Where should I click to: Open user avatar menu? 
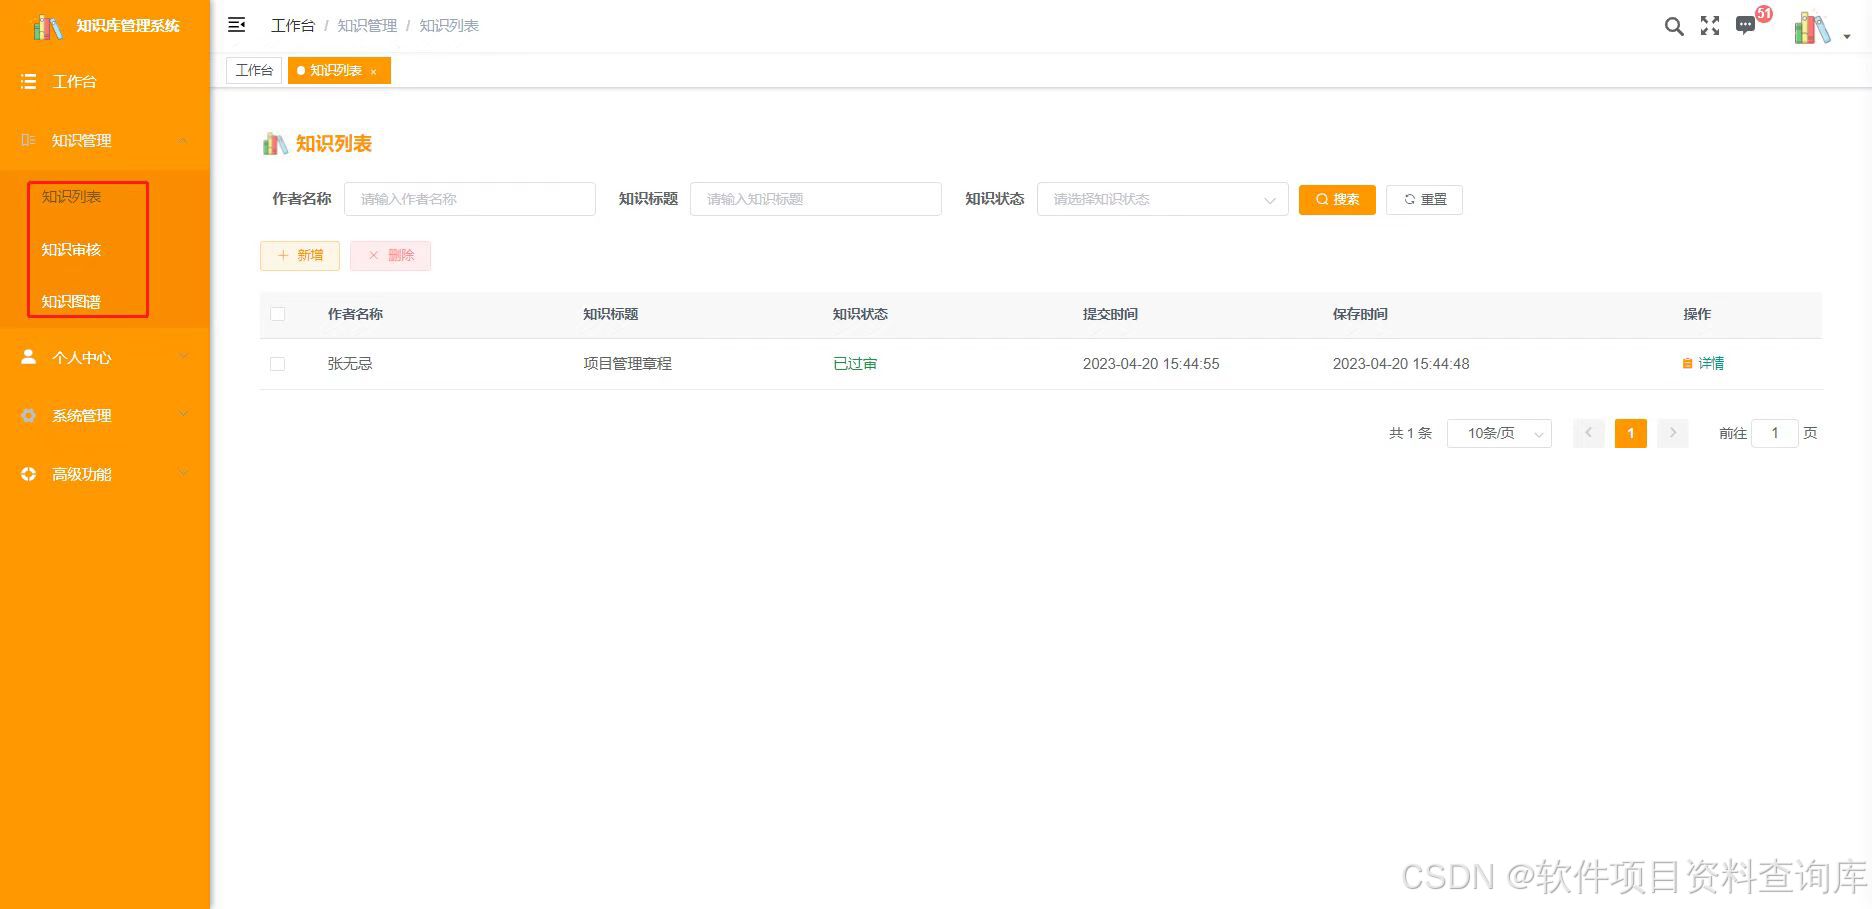(x=1820, y=28)
